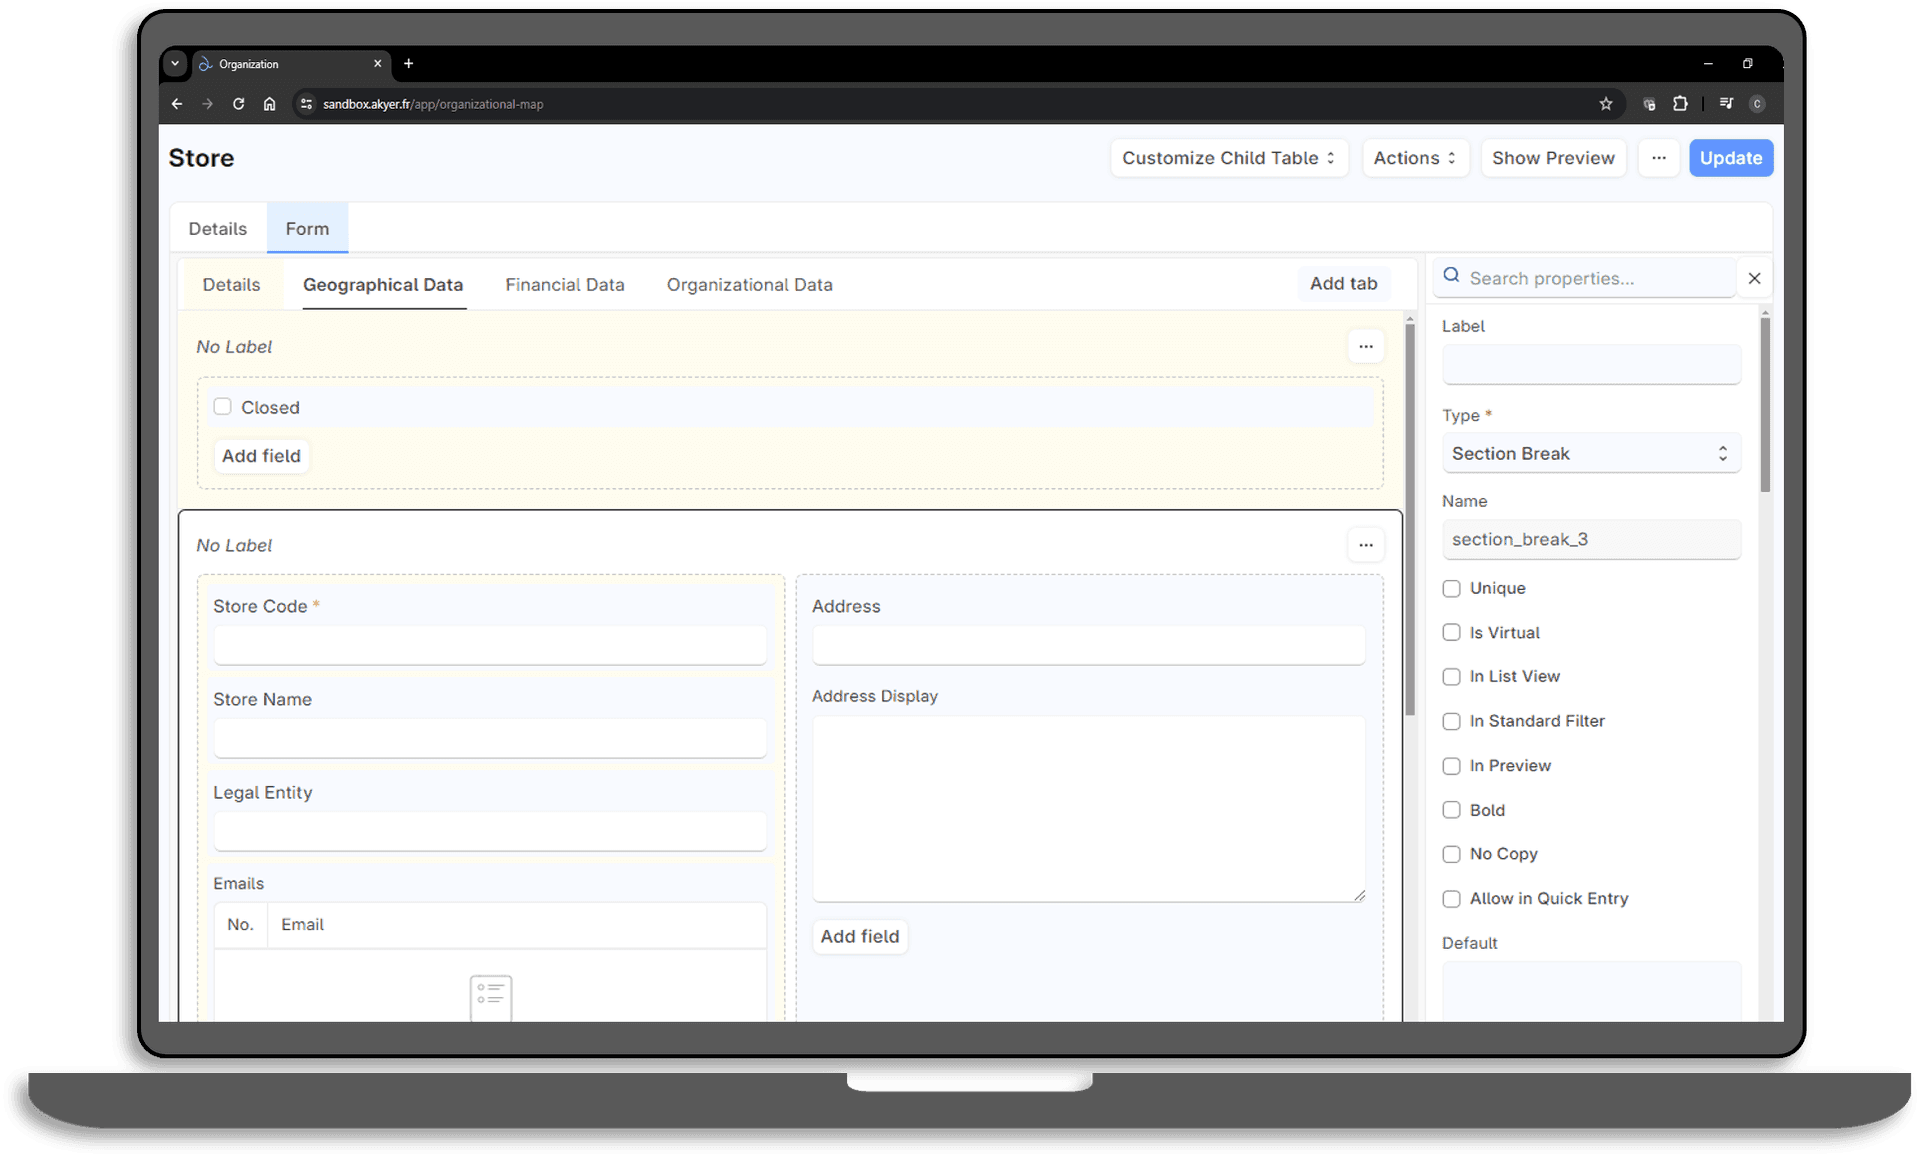1920x1157 pixels.
Task: Click the No. column header in Emails table
Action: pyautogui.click(x=240, y=925)
